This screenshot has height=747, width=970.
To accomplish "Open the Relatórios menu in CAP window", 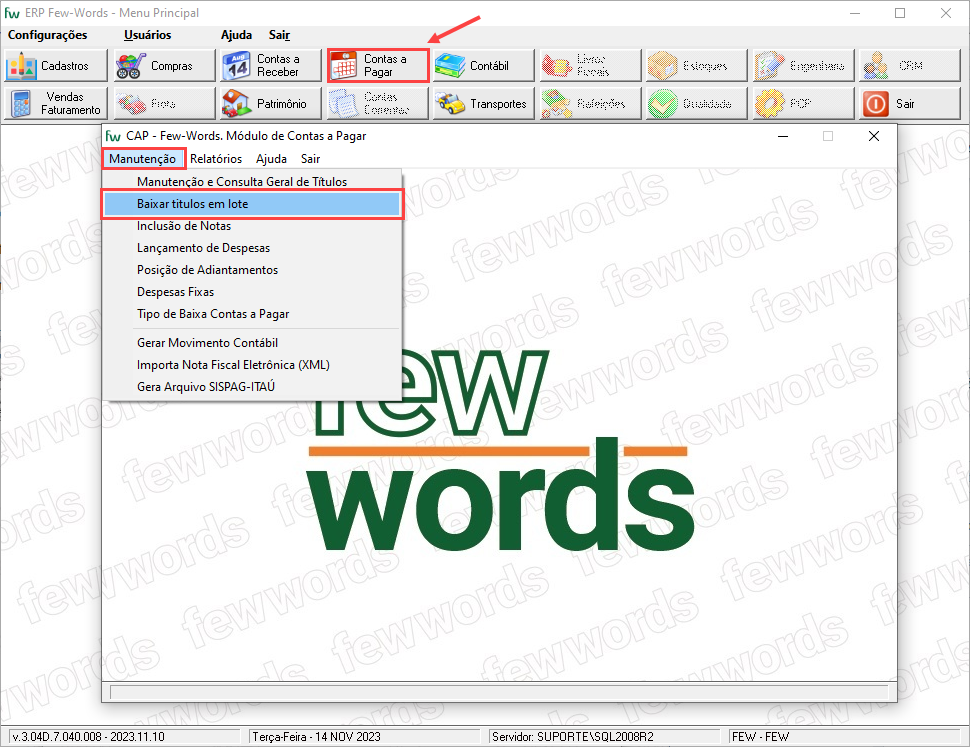I will (216, 159).
